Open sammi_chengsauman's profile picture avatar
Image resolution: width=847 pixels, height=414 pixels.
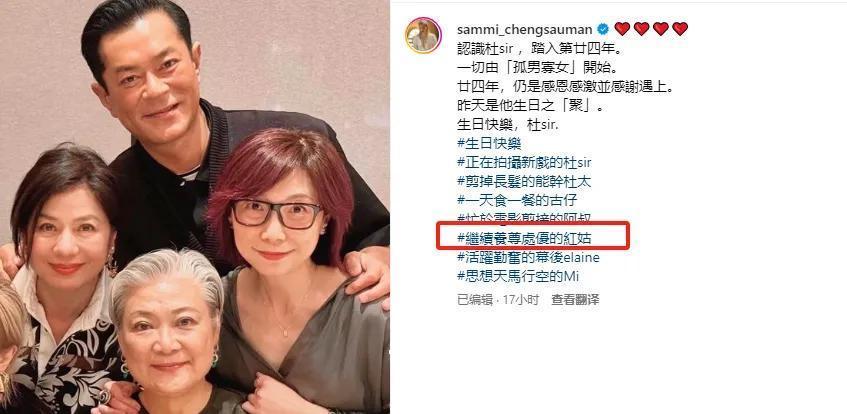click(423, 36)
